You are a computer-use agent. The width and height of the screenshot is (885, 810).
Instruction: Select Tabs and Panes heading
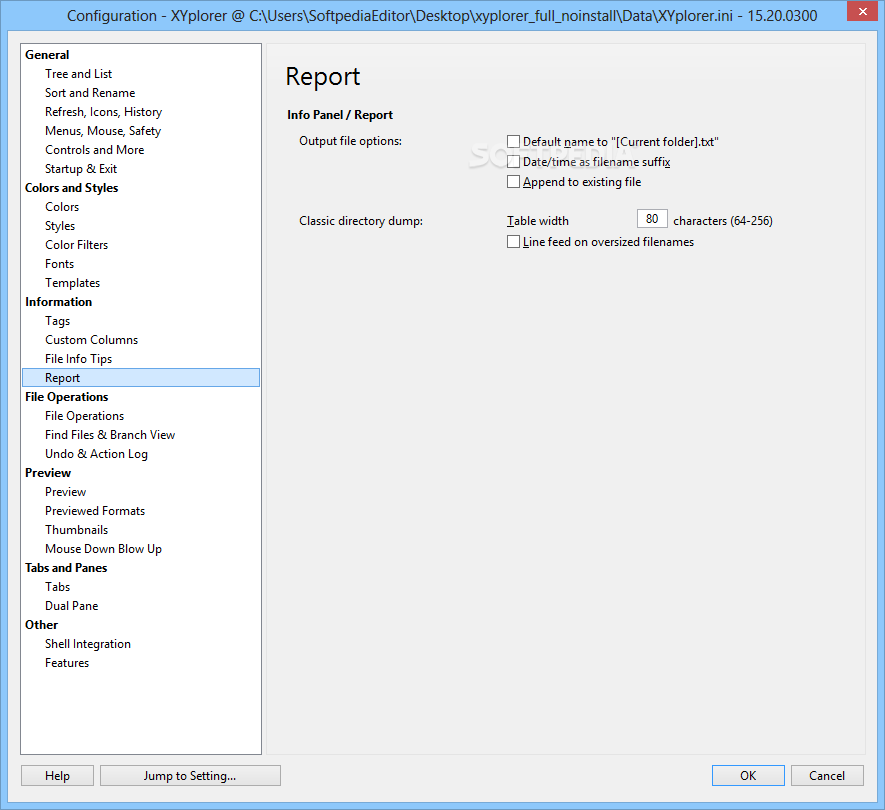pyautogui.click(x=66, y=568)
